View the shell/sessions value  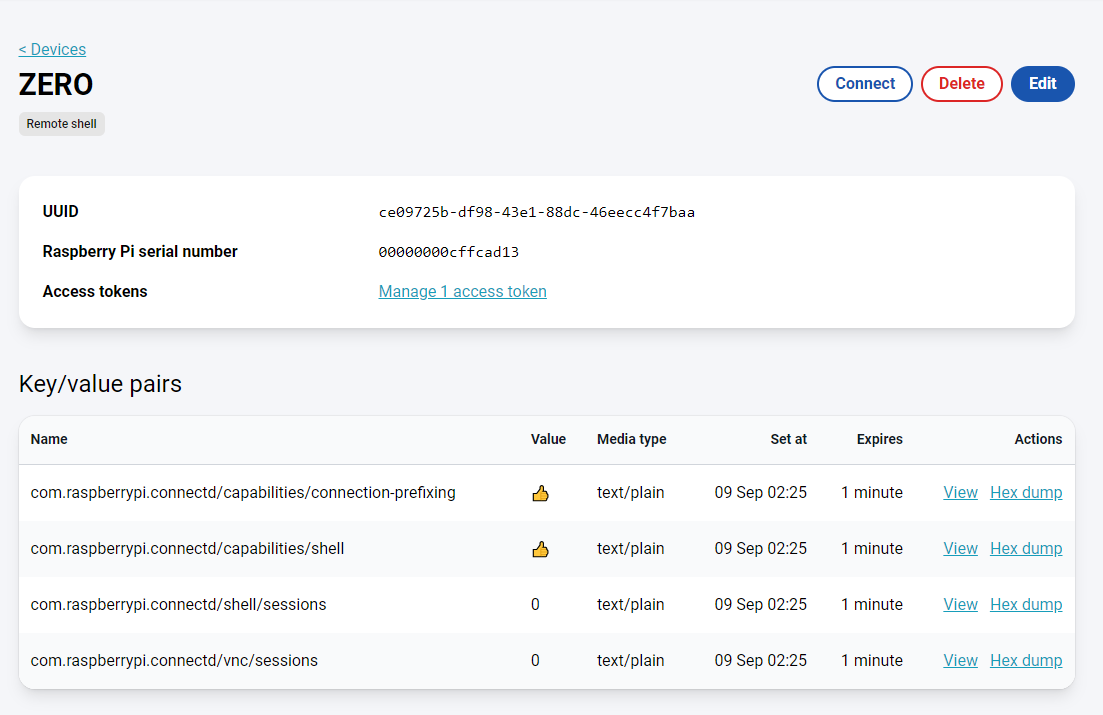960,605
